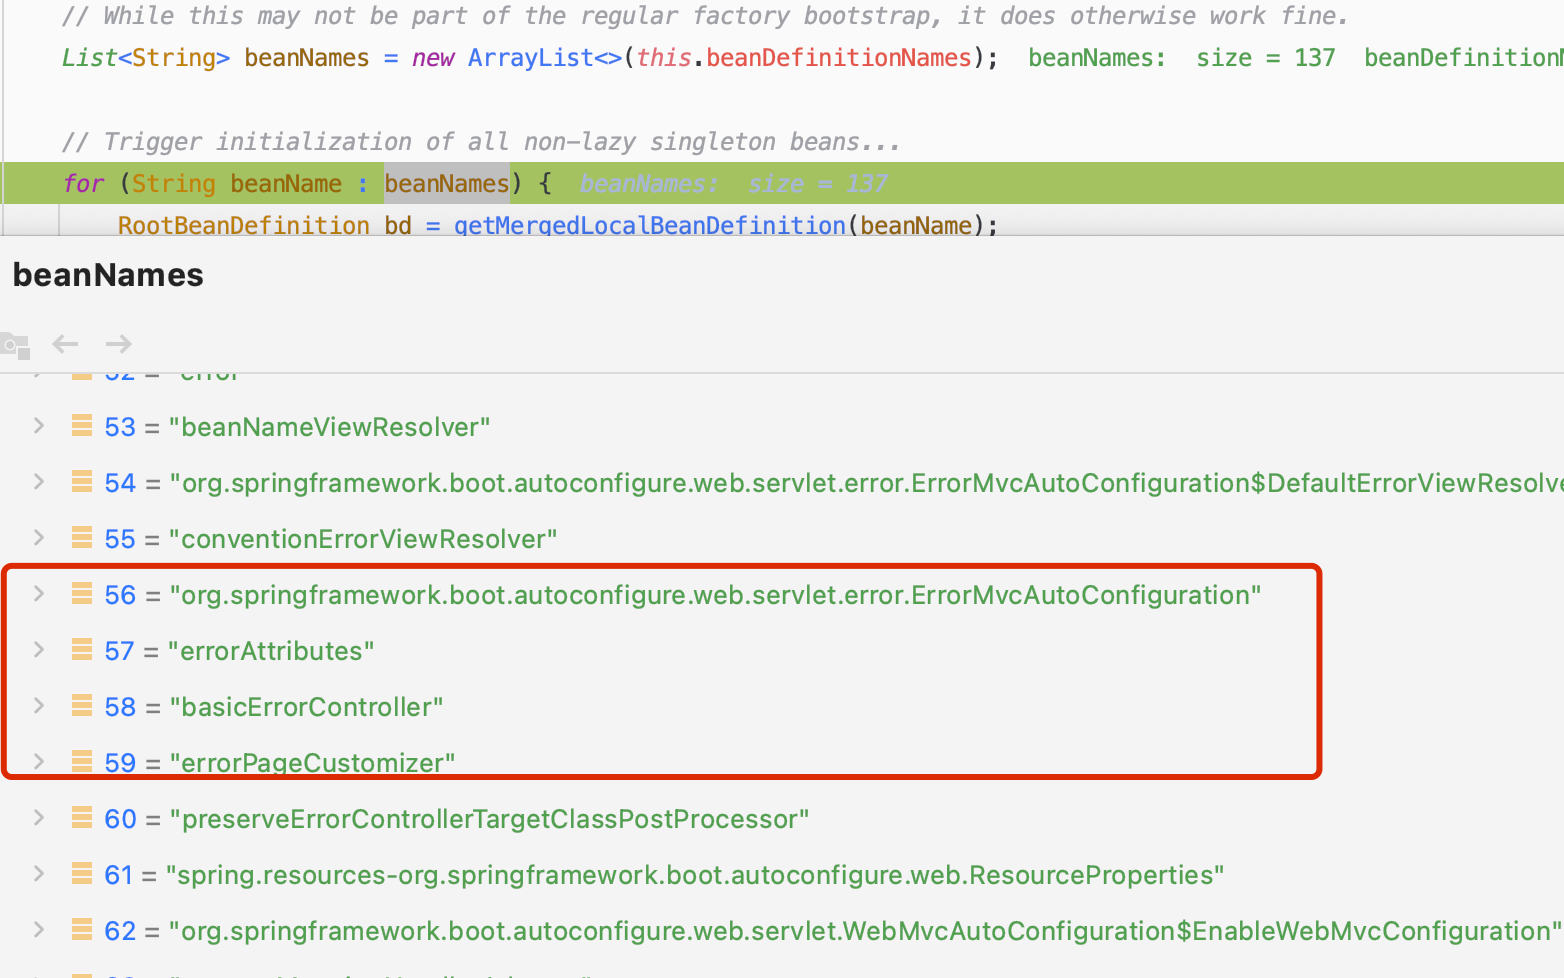Expand entry 59 errorPageCustomizer

tap(39, 762)
